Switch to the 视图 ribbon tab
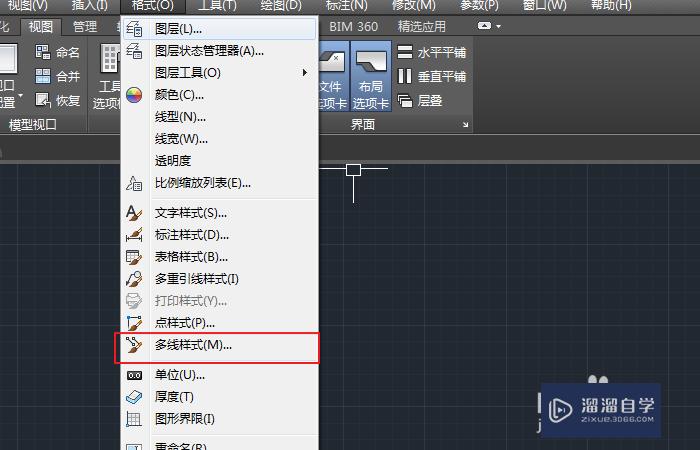This screenshot has height=450, width=700. click(x=41, y=27)
